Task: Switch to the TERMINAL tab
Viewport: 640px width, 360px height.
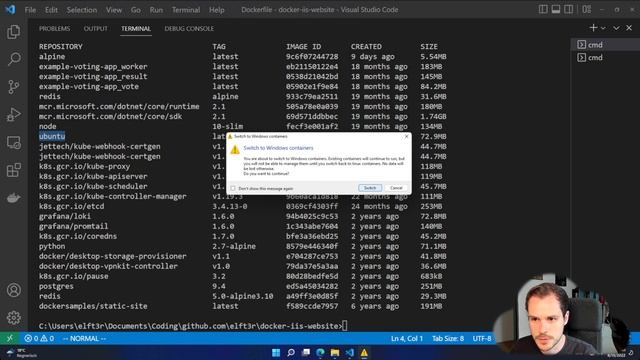Action: [x=136, y=29]
